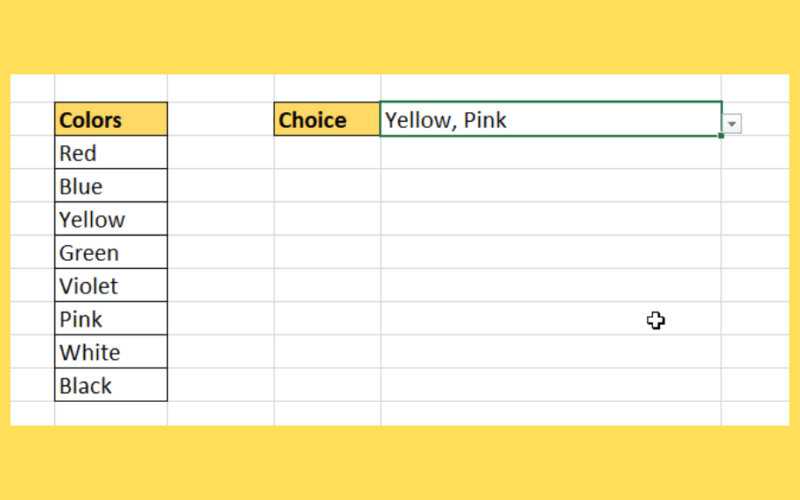
Task: Click the Pink cell in list
Action: (111, 318)
